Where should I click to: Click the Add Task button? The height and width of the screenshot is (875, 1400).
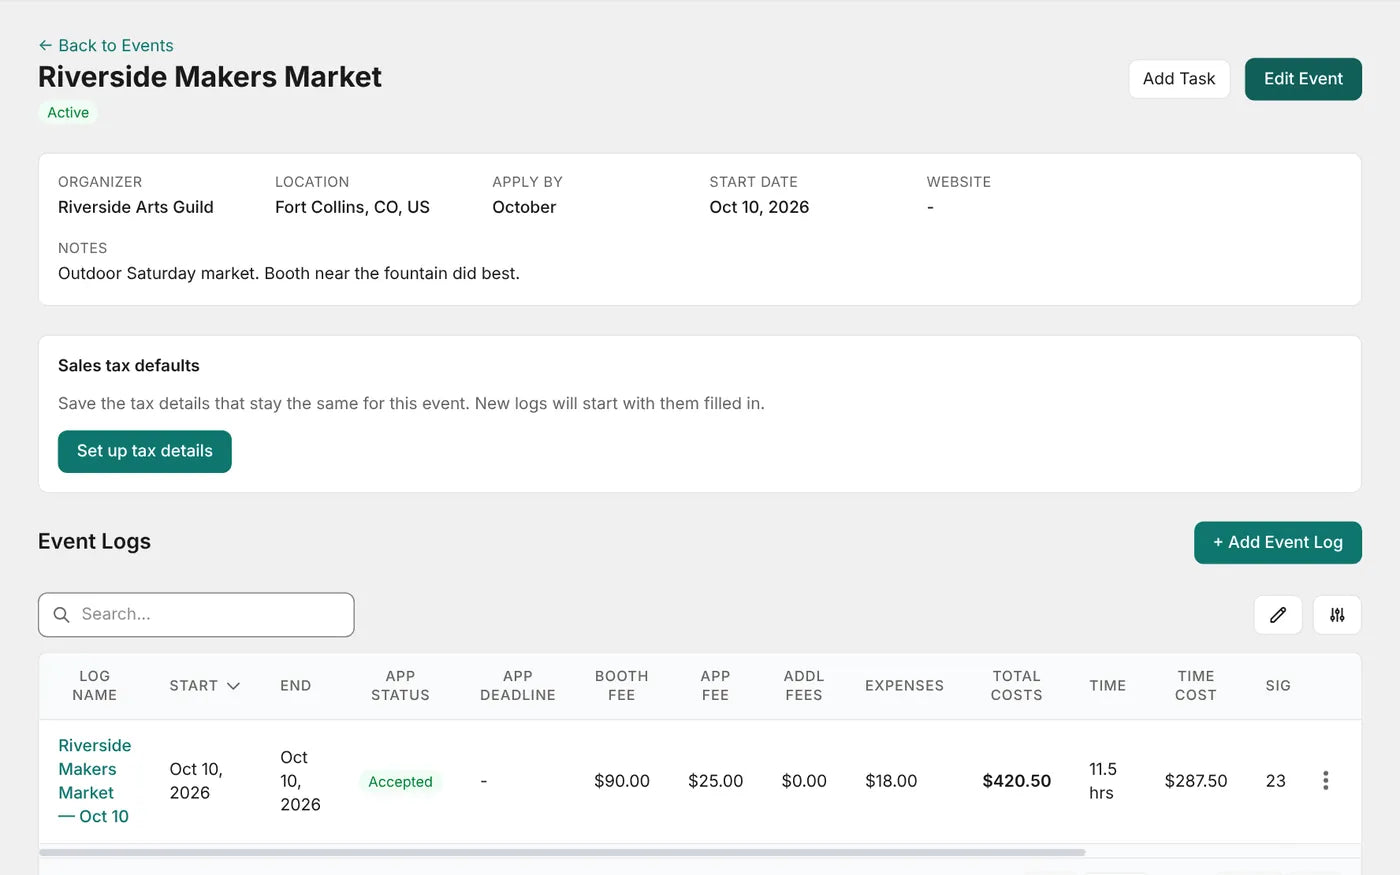1179,79
